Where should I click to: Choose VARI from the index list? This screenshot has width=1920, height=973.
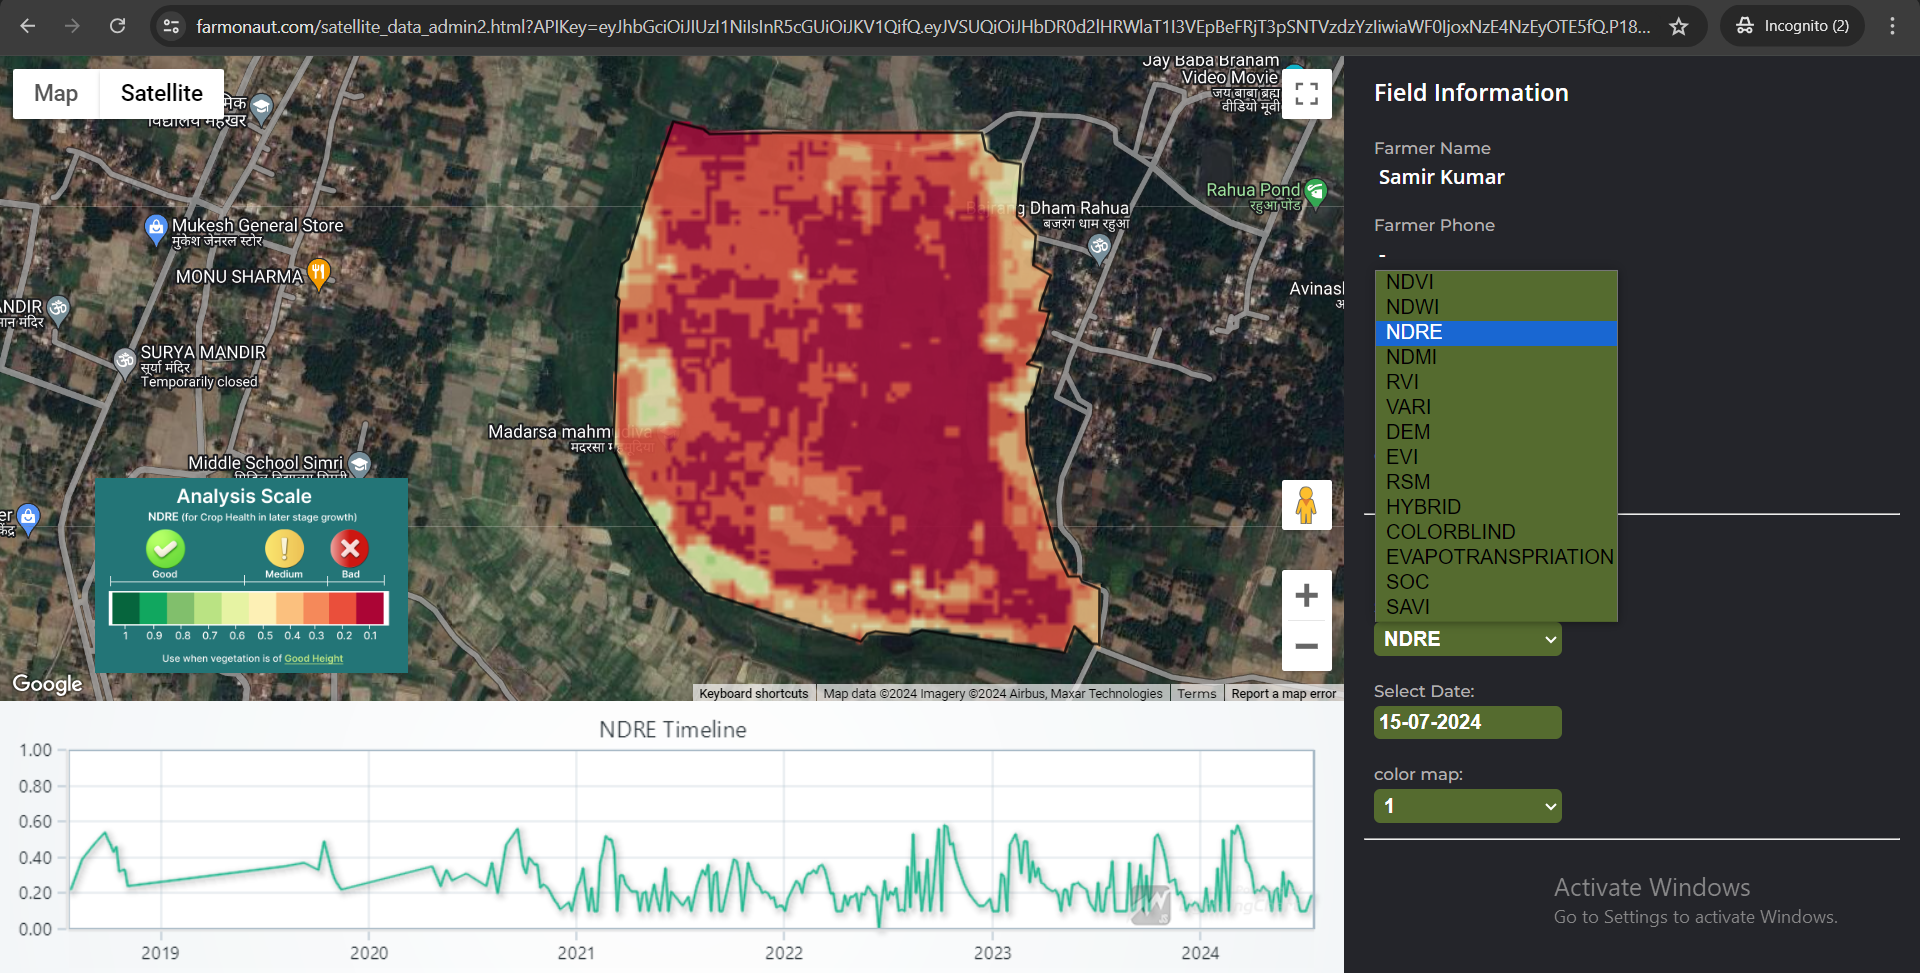[1496, 407]
